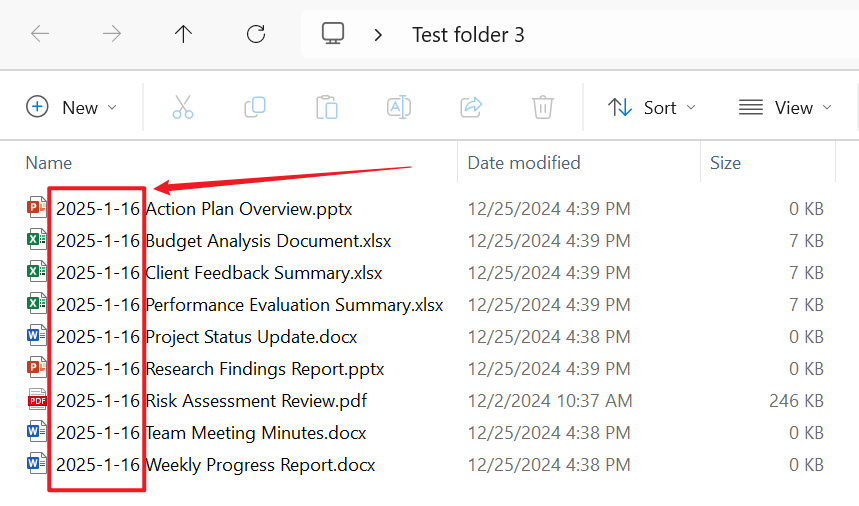Expand the breadcrumb chevron before Test folder 3

point(378,35)
